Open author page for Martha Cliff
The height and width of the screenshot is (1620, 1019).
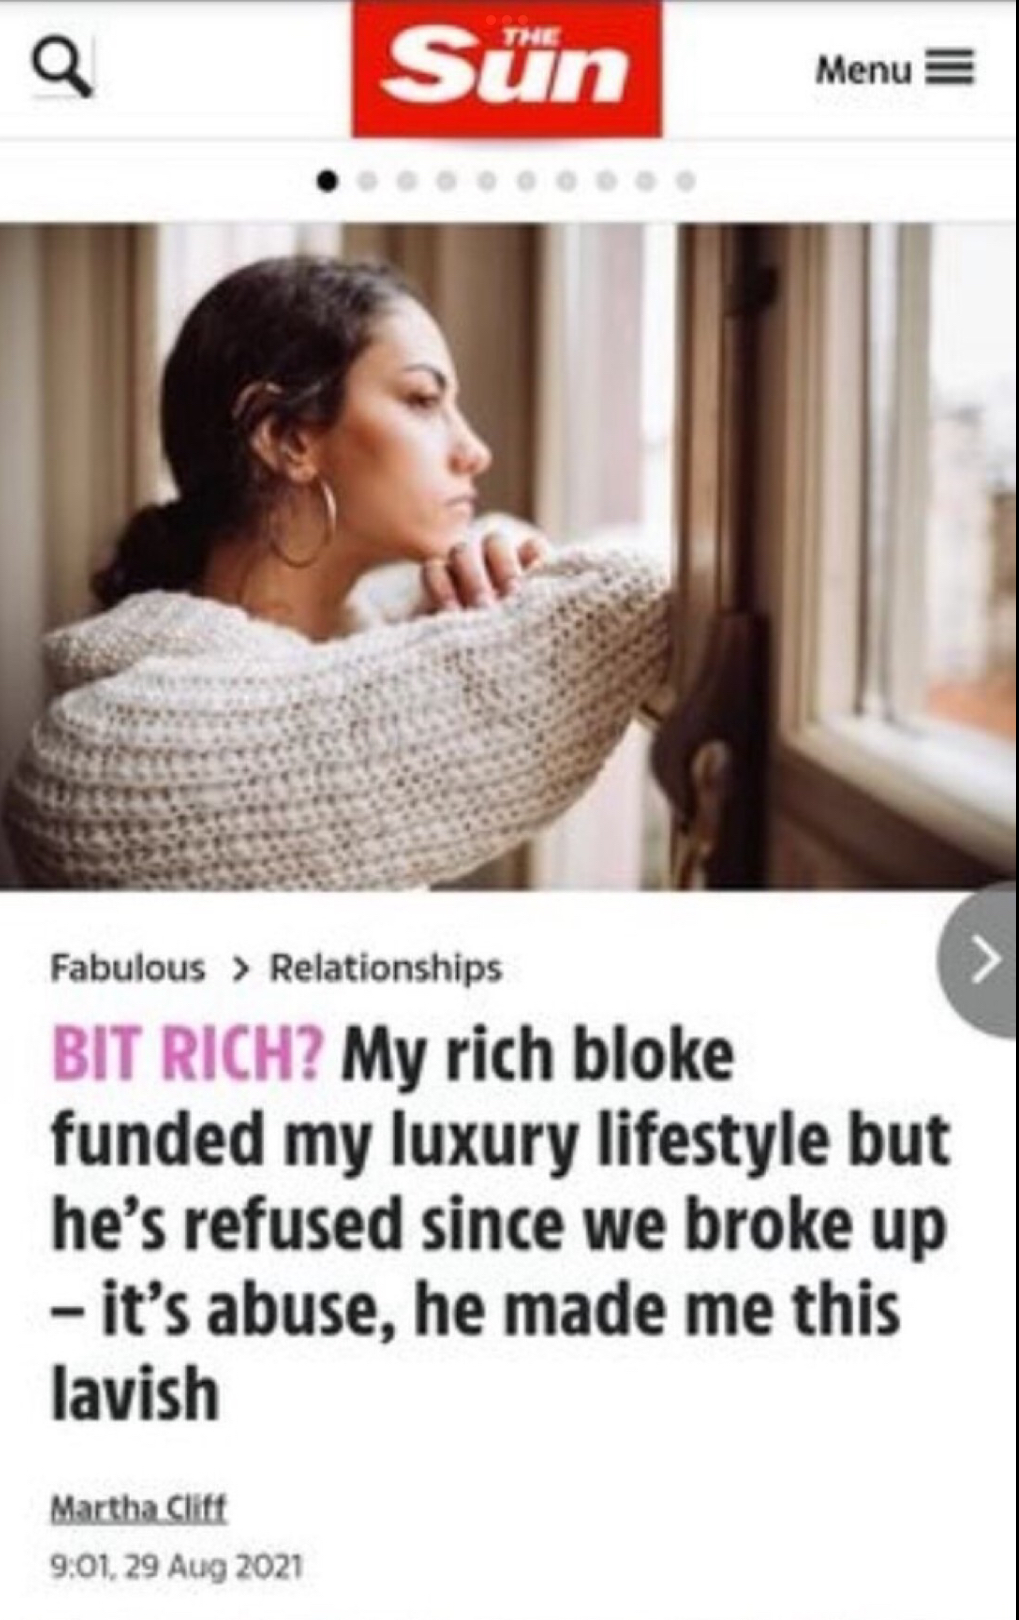[x=139, y=1507]
